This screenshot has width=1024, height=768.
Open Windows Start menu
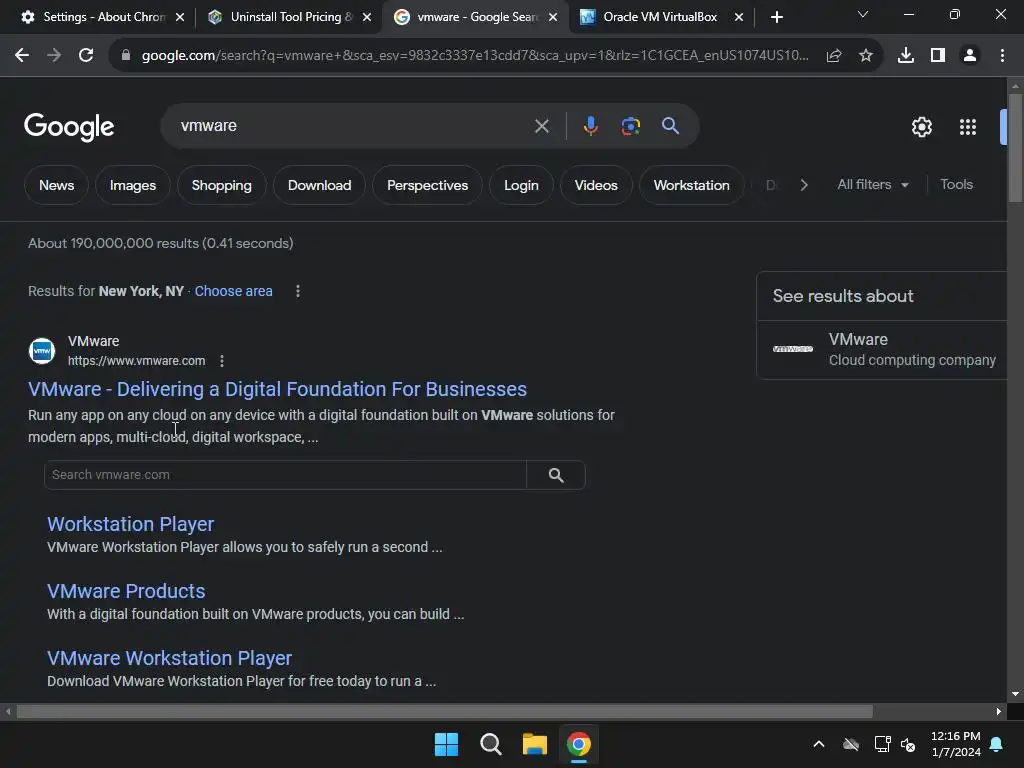coord(447,744)
